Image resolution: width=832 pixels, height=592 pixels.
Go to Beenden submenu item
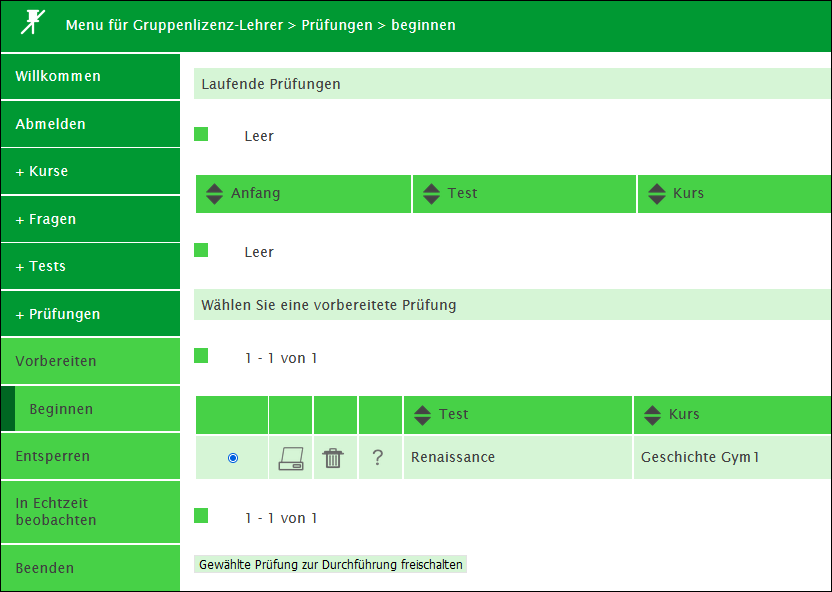[x=90, y=568]
